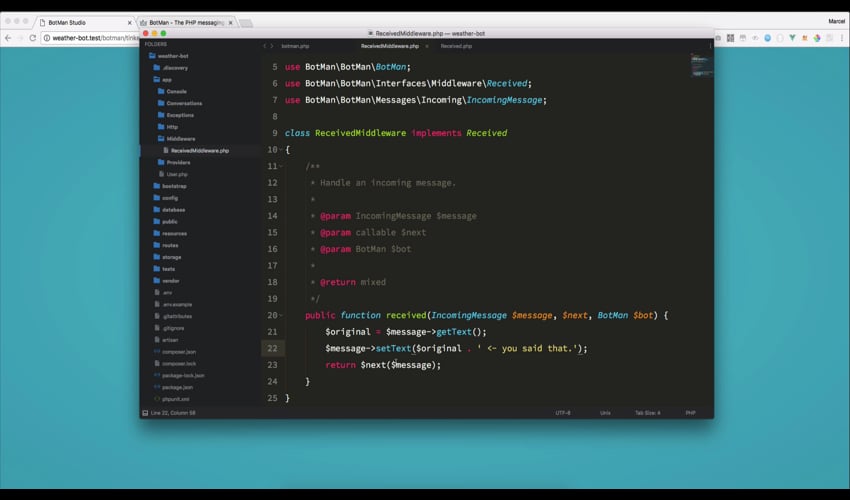850x500 pixels.
Task: Fold the class block at line 10
Action: pos(281,150)
